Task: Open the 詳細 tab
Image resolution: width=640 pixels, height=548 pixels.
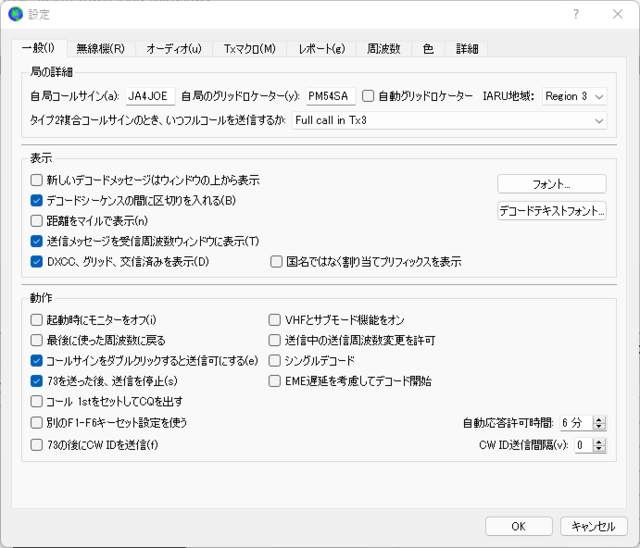Action: (x=467, y=49)
